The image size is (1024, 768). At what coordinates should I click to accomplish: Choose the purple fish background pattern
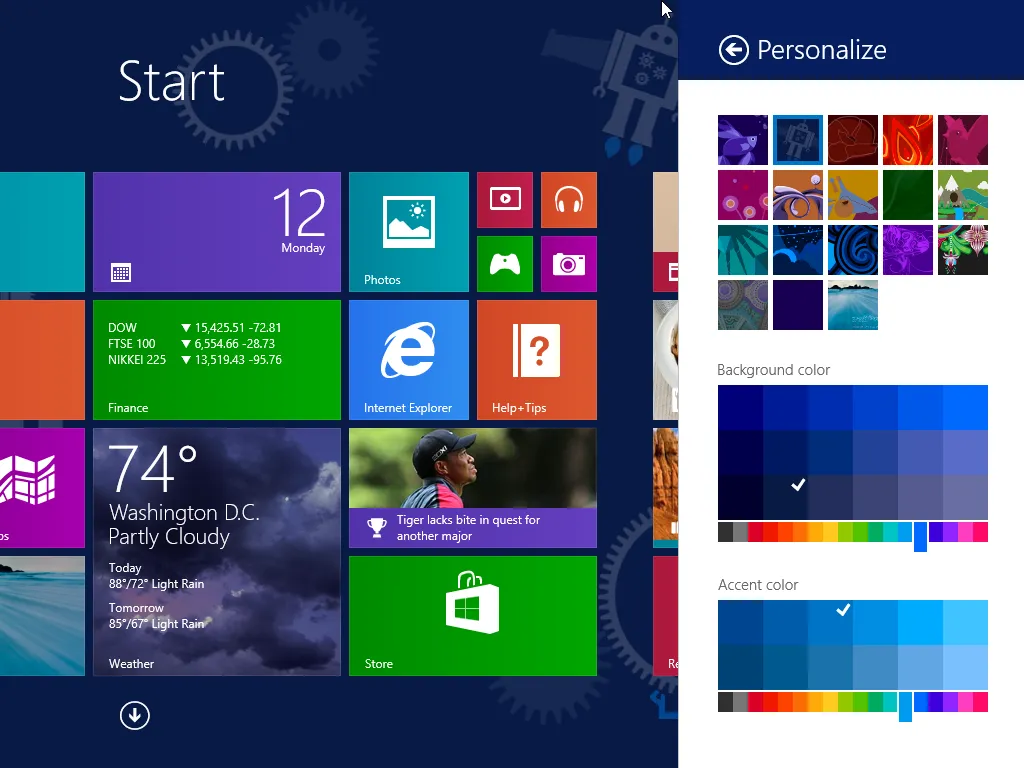click(742, 139)
